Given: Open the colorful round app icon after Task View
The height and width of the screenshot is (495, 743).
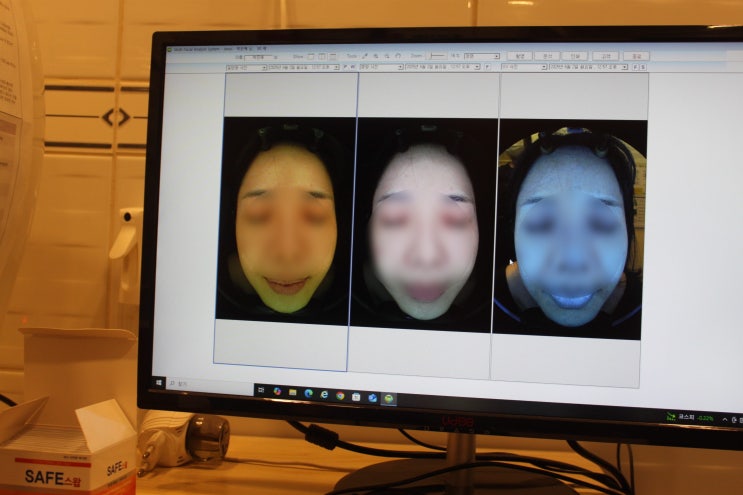Looking at the screenshot, I should pos(277,391).
